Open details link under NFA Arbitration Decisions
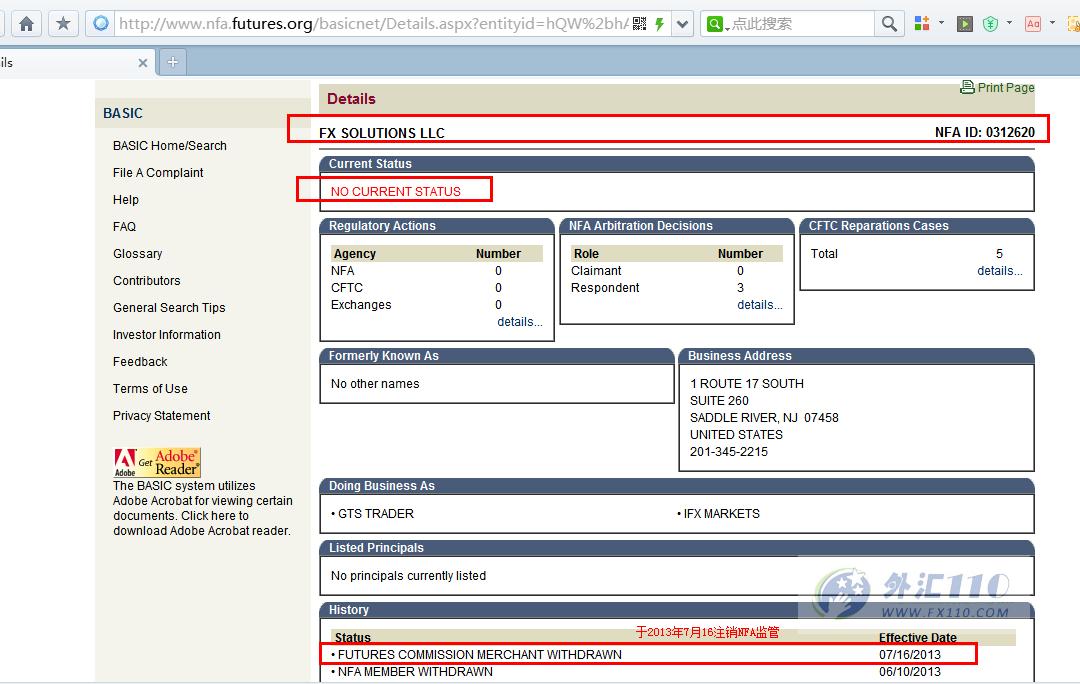This screenshot has width=1080, height=684. (x=760, y=304)
